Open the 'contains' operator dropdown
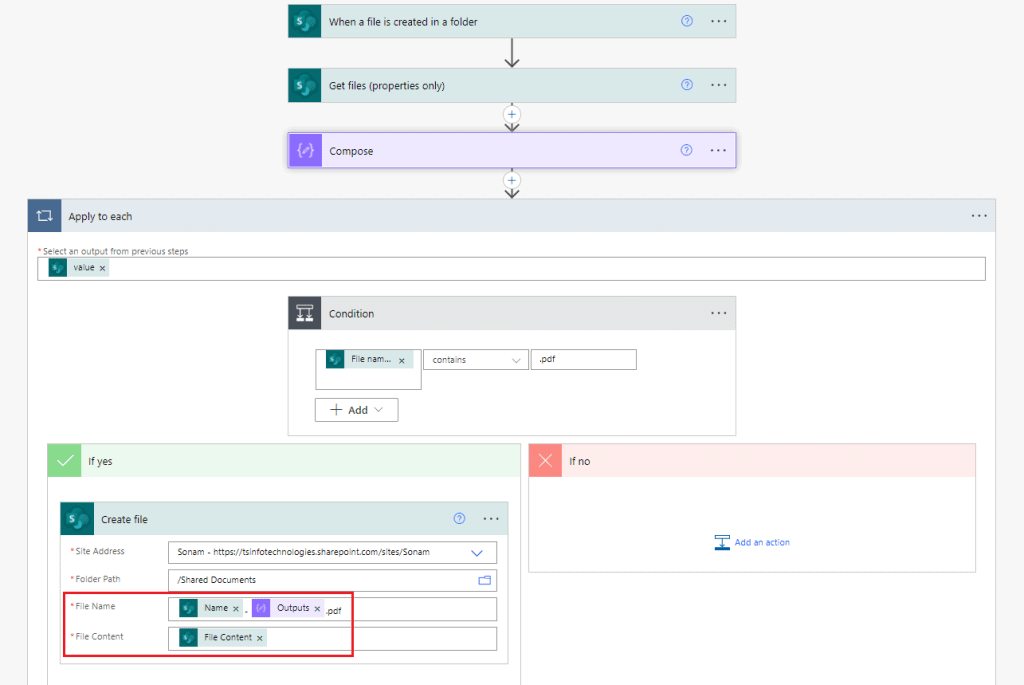Viewport: 1024px width, 685px height. (x=475, y=360)
